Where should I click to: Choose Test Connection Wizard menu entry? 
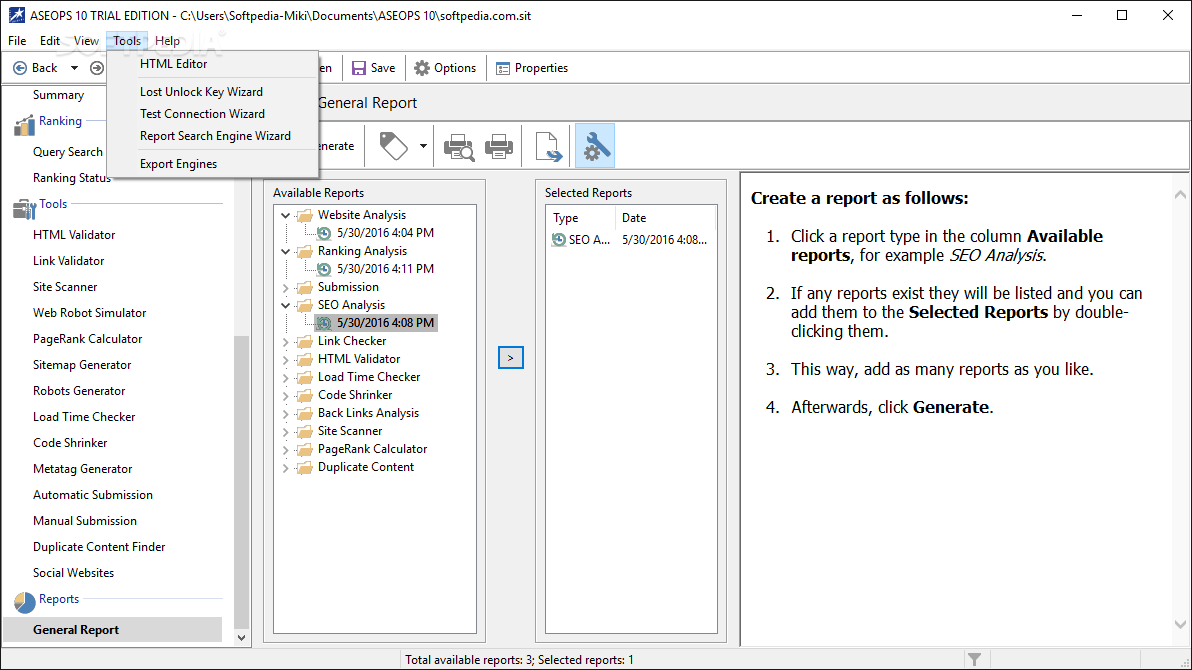pos(202,114)
